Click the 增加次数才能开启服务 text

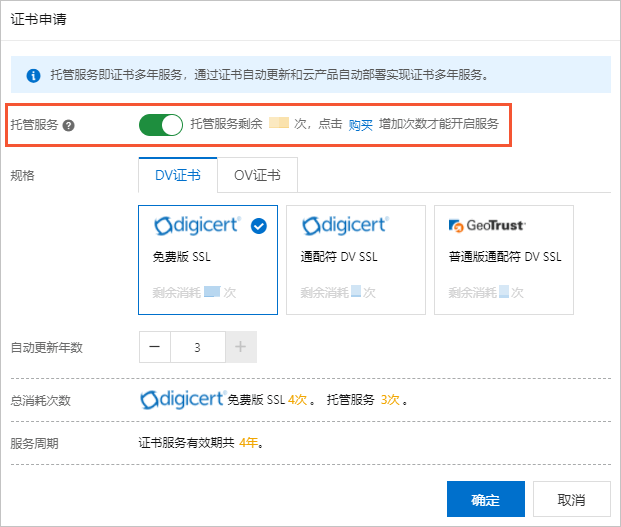click(x=439, y=124)
